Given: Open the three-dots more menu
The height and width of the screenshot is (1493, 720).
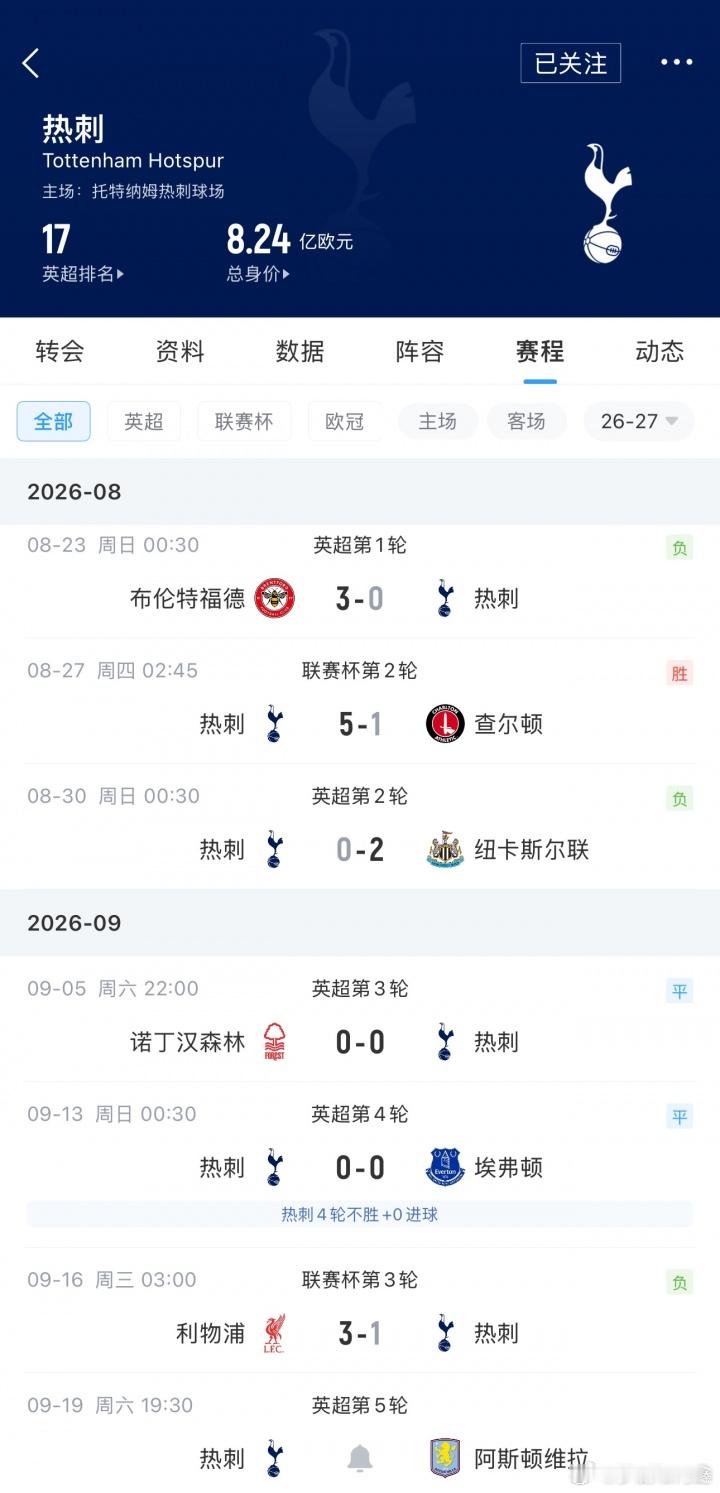Looking at the screenshot, I should point(676,62).
